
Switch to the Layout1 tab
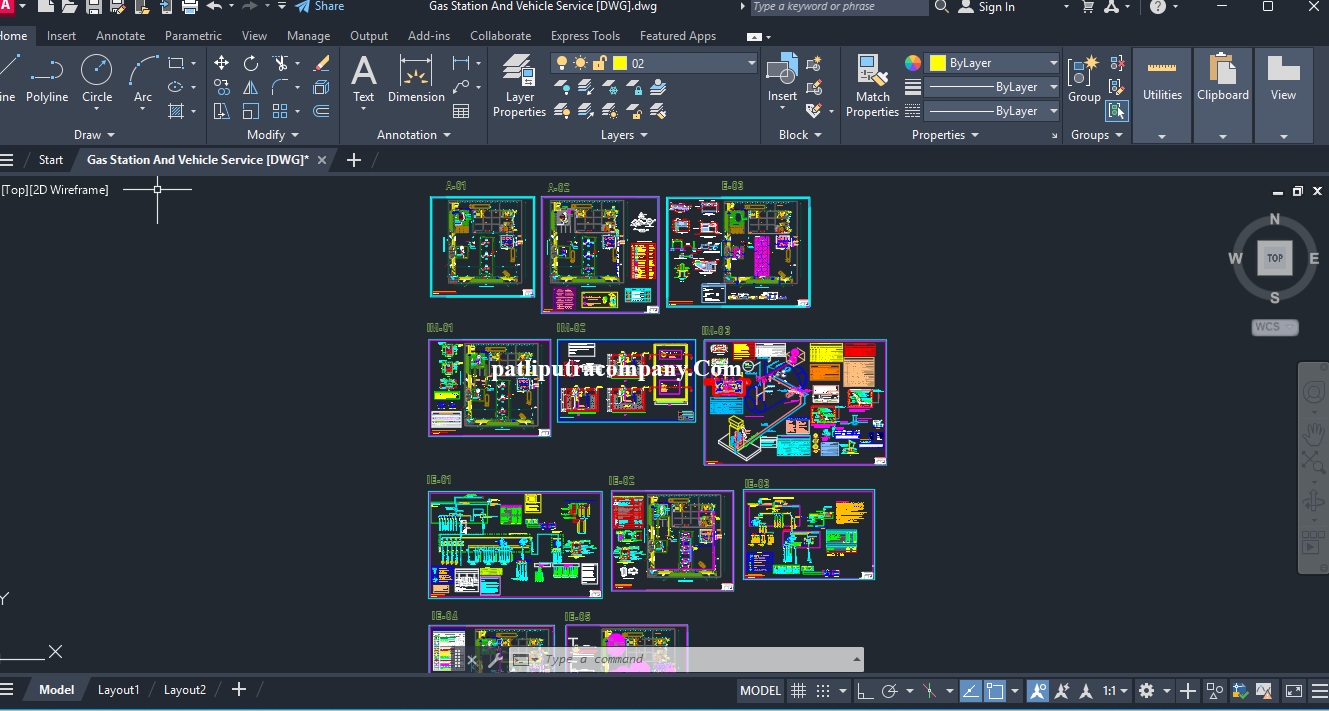coord(118,690)
